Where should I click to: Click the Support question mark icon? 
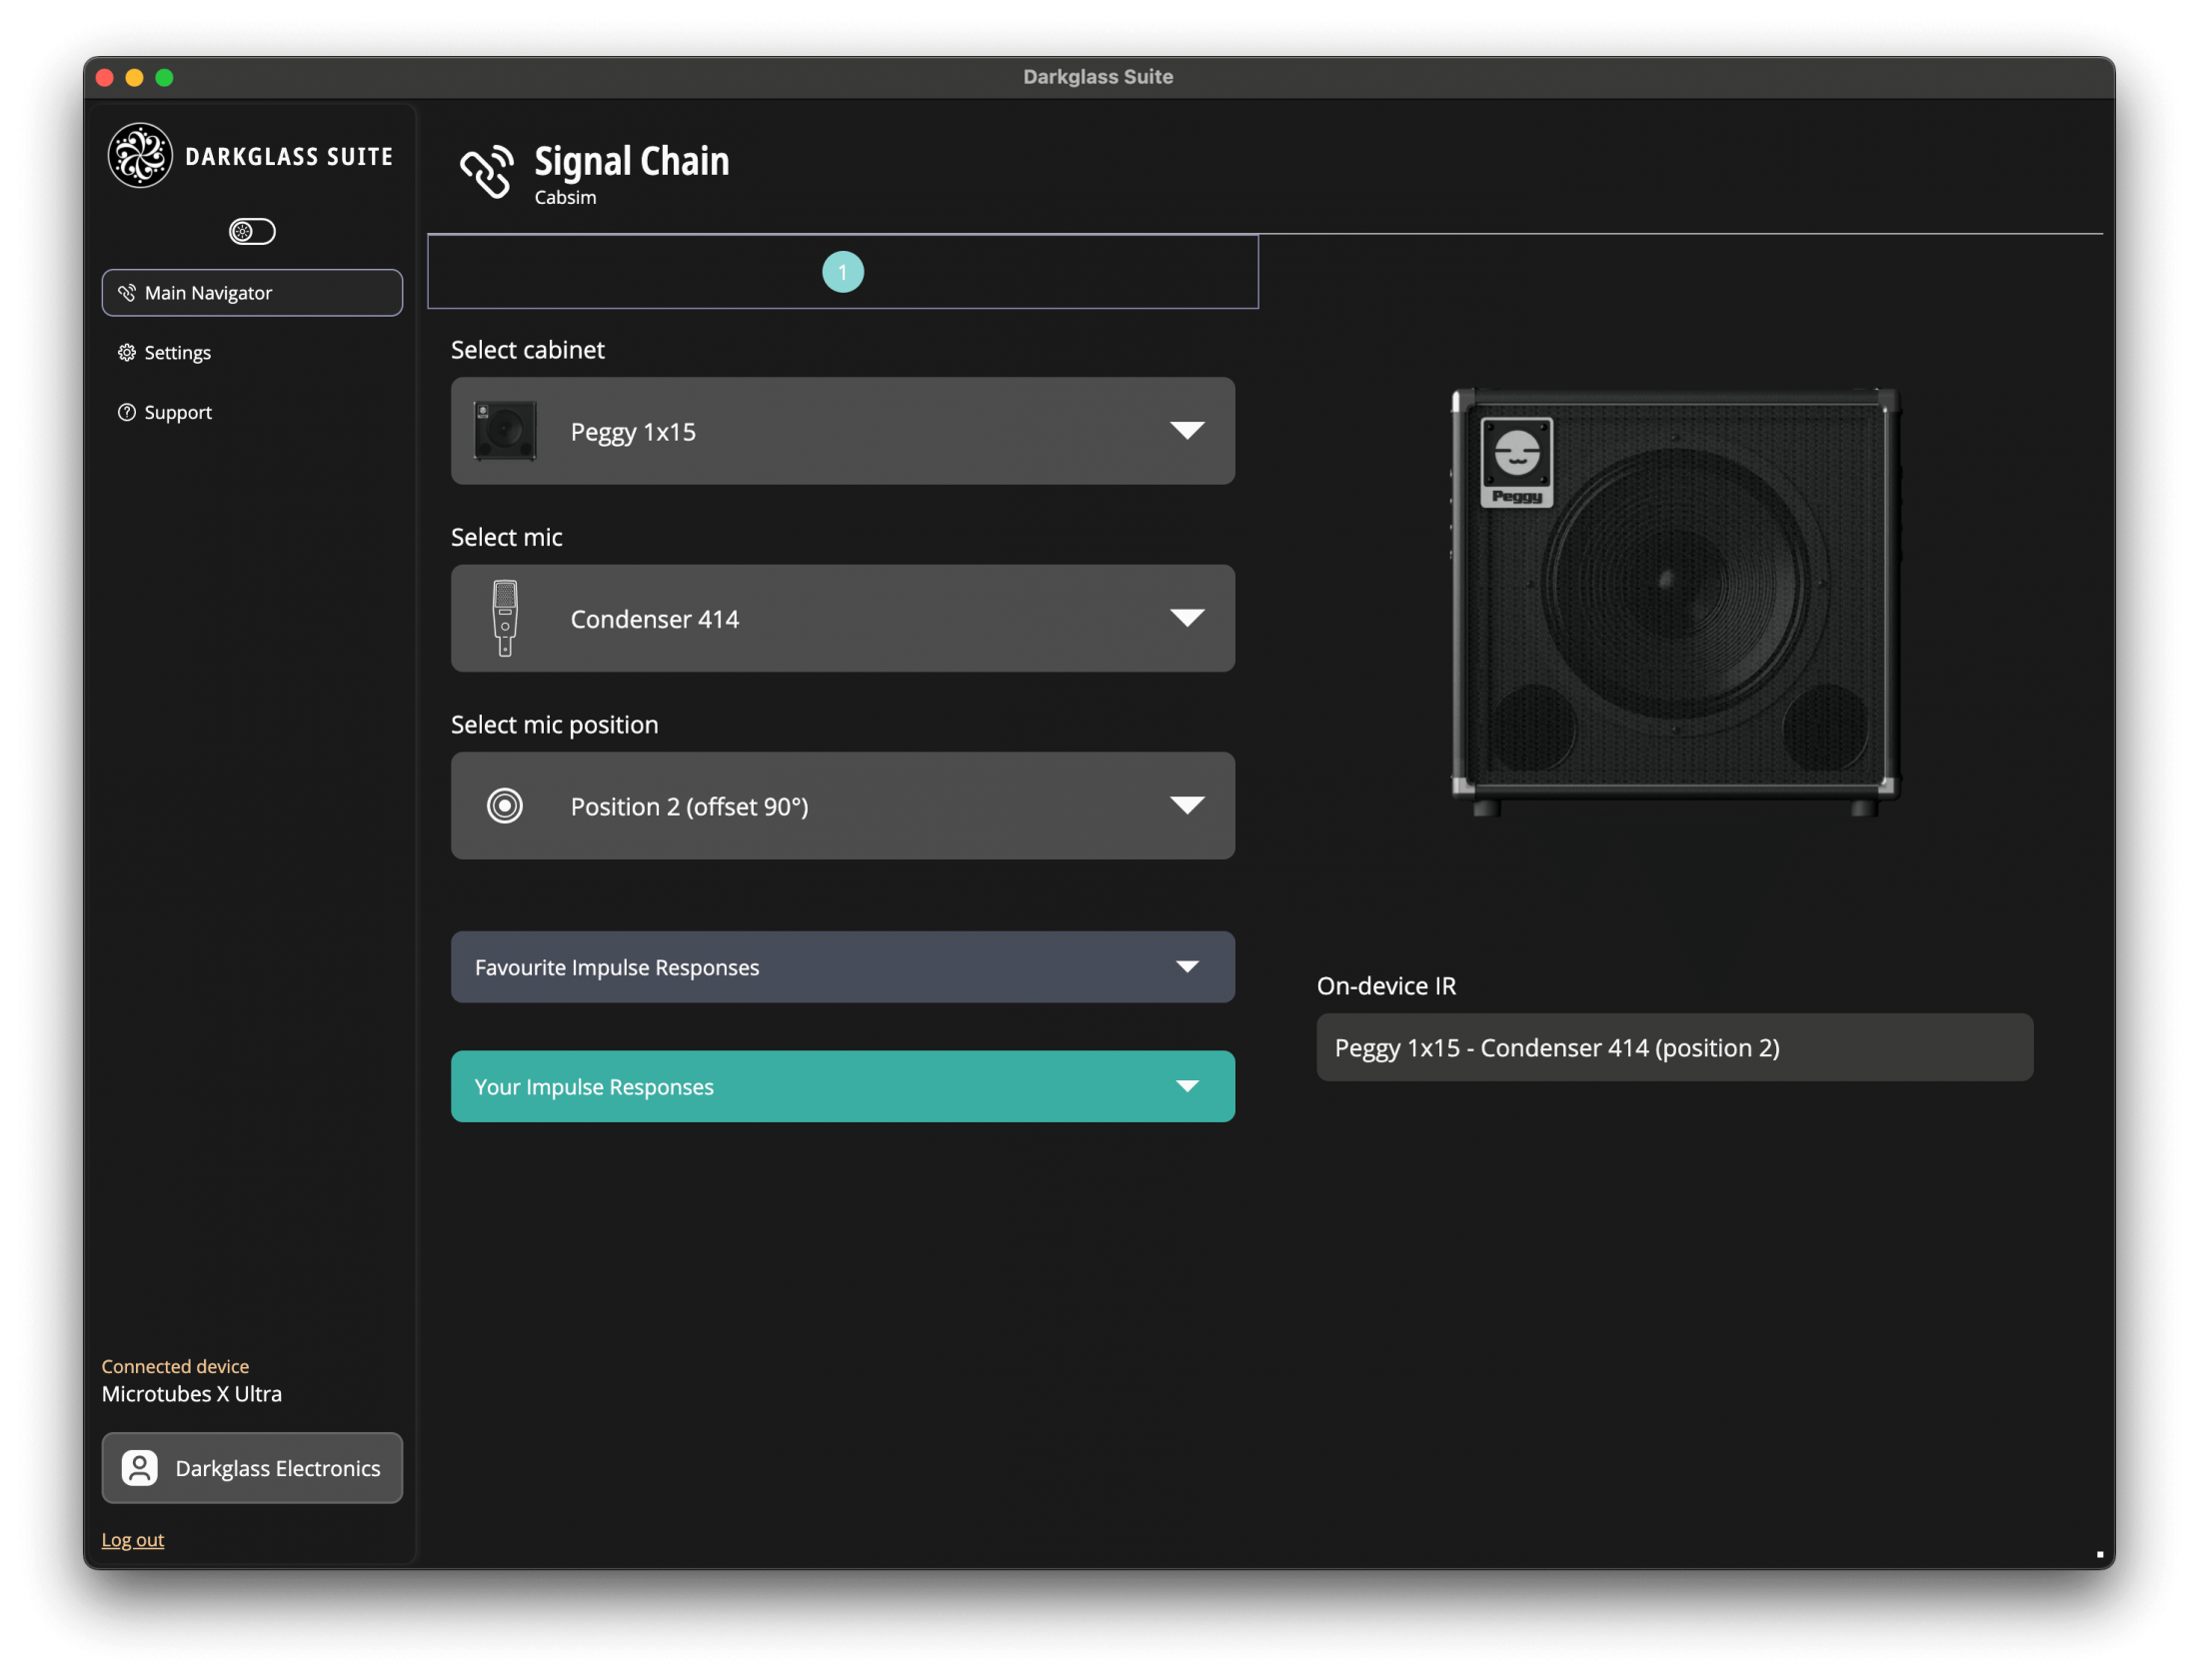pyautogui.click(x=127, y=412)
